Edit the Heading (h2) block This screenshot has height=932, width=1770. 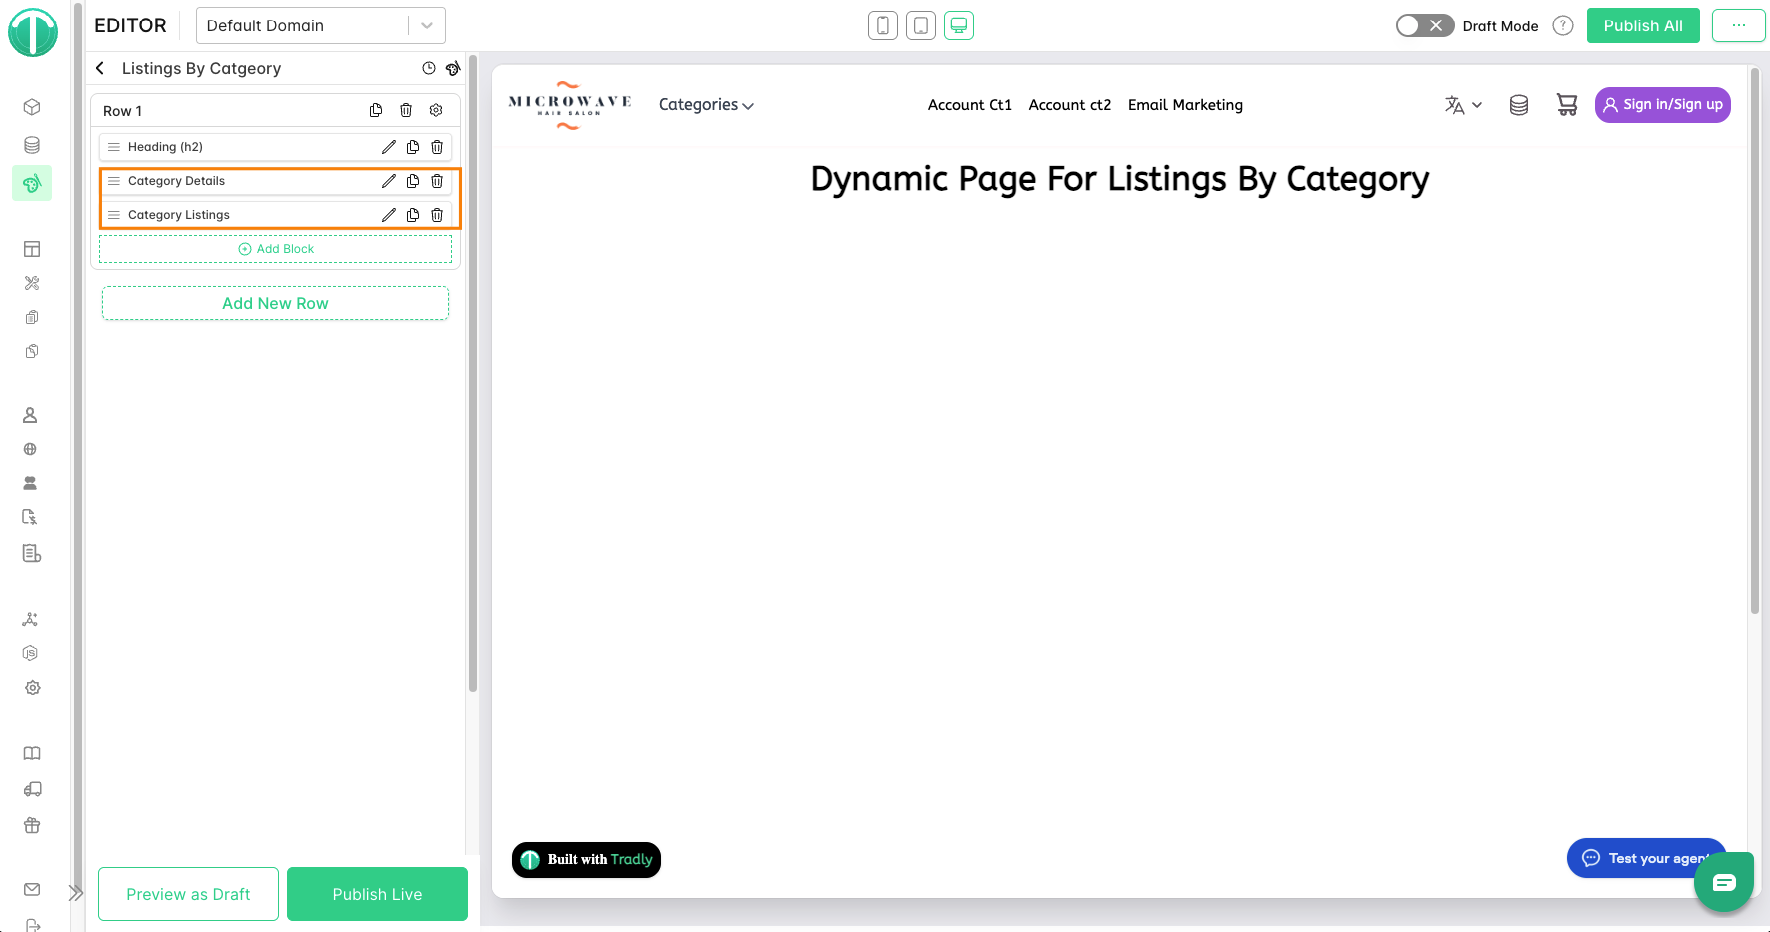(388, 147)
